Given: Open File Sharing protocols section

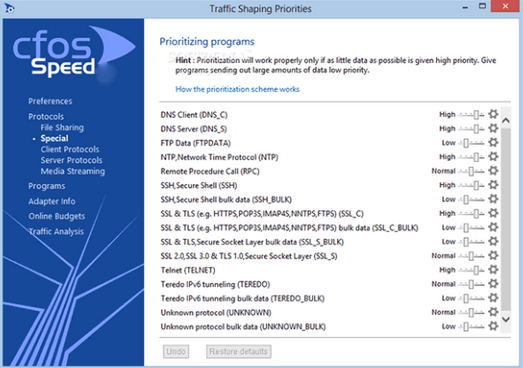Looking at the screenshot, I should click(x=62, y=127).
